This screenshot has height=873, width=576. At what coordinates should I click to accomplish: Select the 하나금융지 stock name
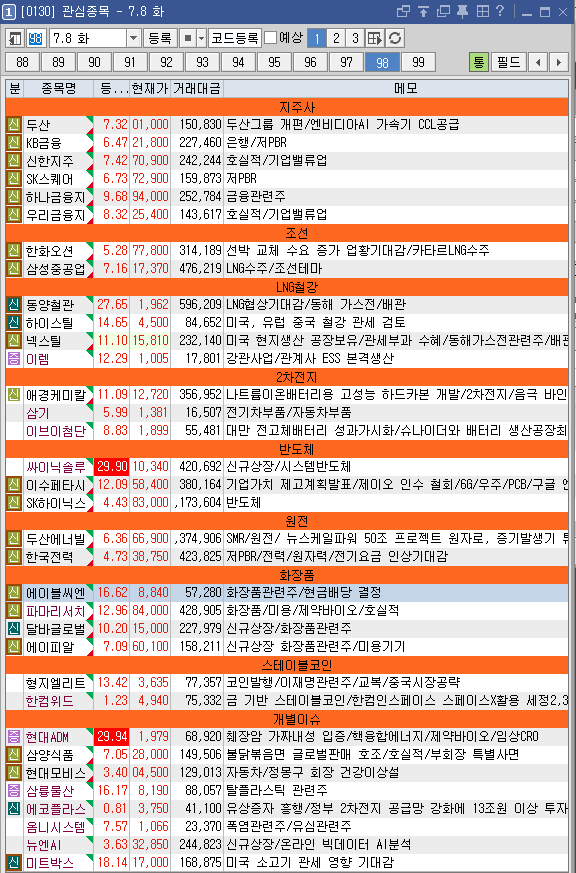coord(56,197)
